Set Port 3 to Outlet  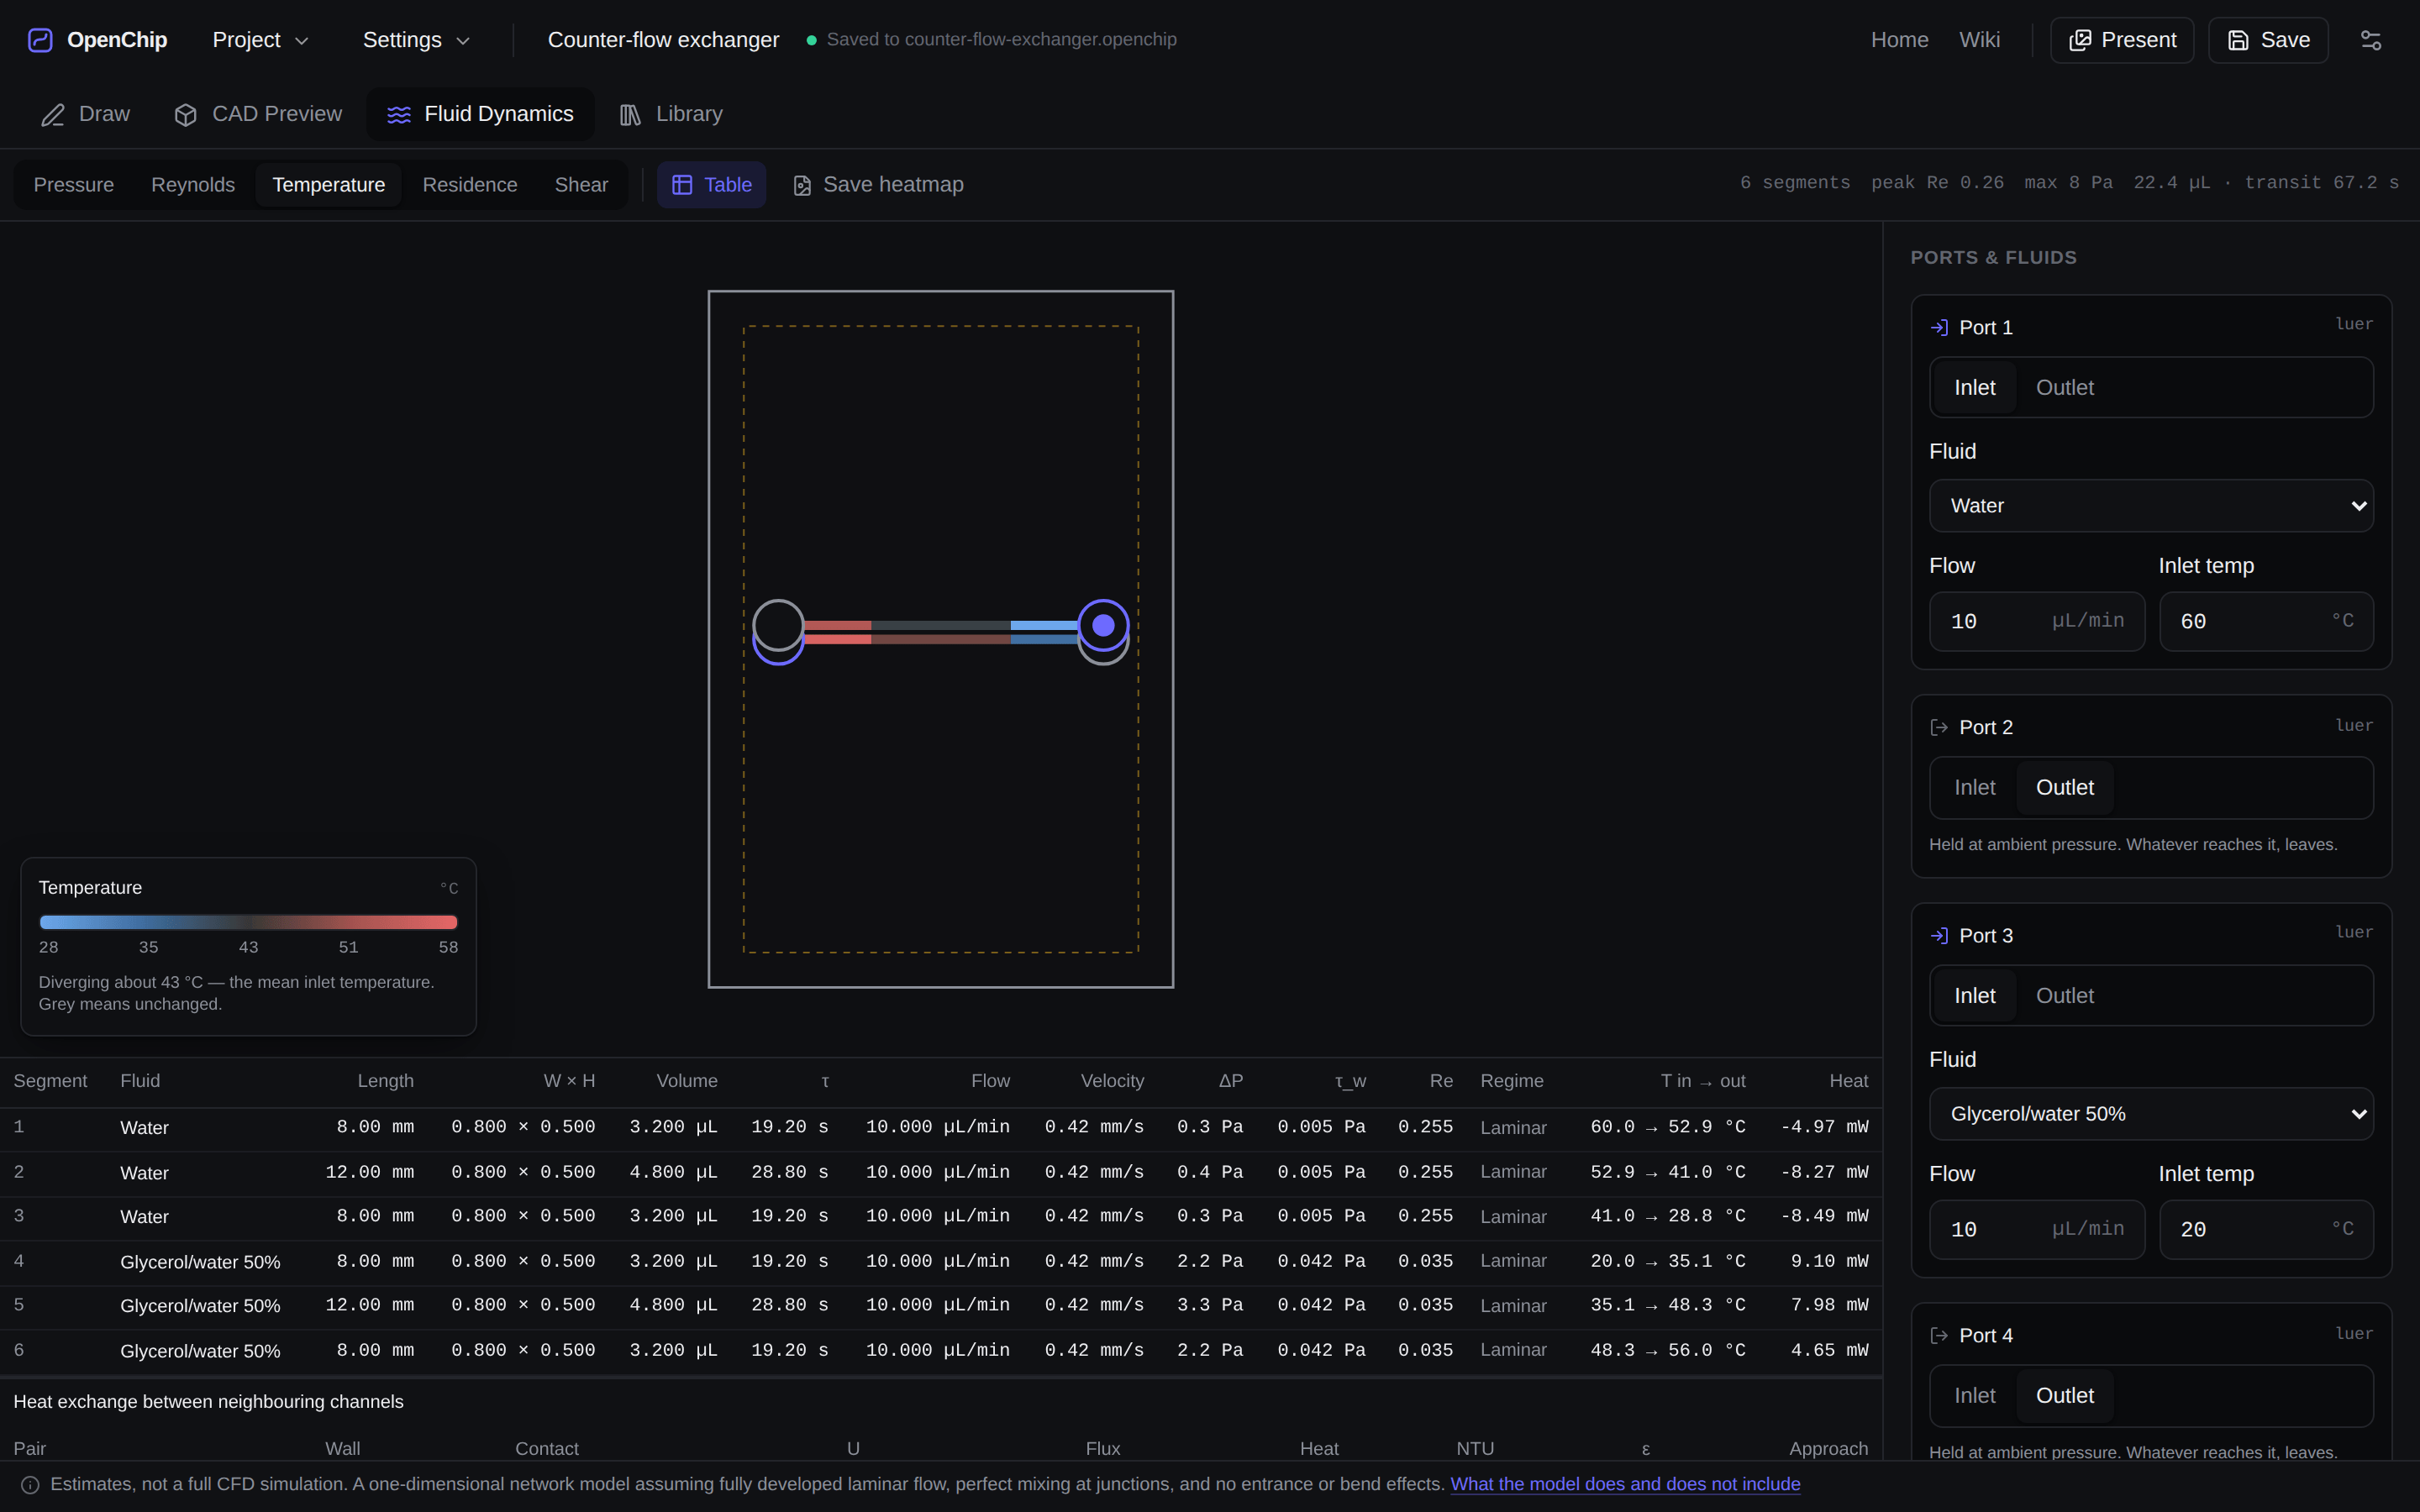coord(2064,996)
